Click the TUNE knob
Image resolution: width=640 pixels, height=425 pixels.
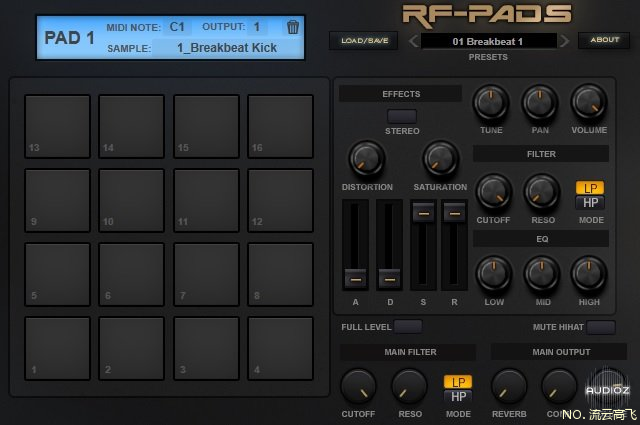[491, 102]
